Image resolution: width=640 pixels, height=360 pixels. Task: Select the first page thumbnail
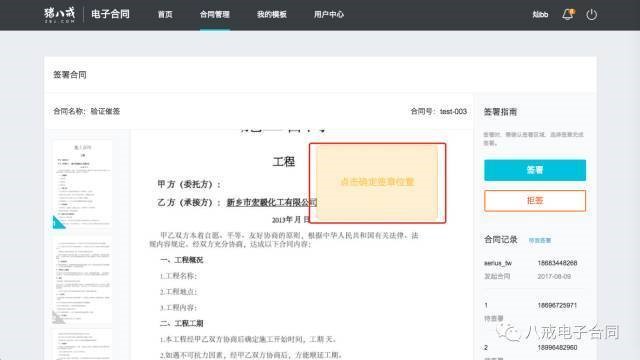click(x=82, y=184)
